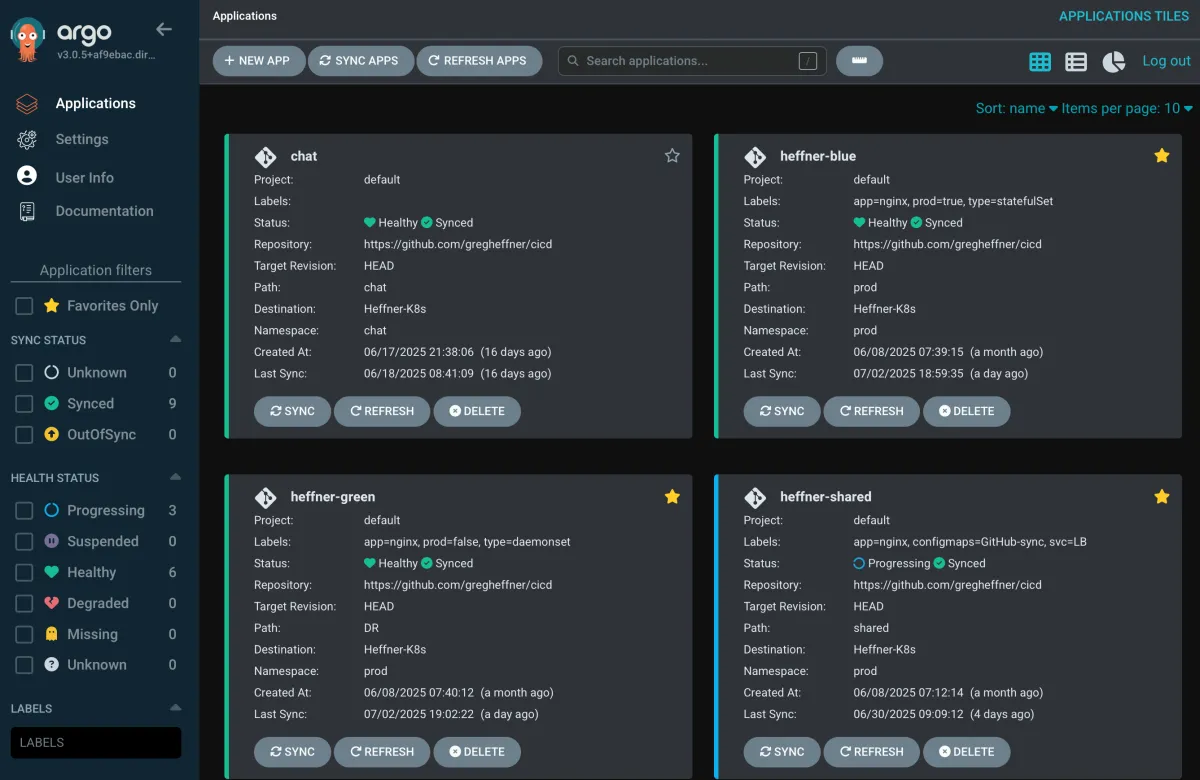Open the Items per page dropdown
The image size is (1200, 780).
coord(1127,108)
